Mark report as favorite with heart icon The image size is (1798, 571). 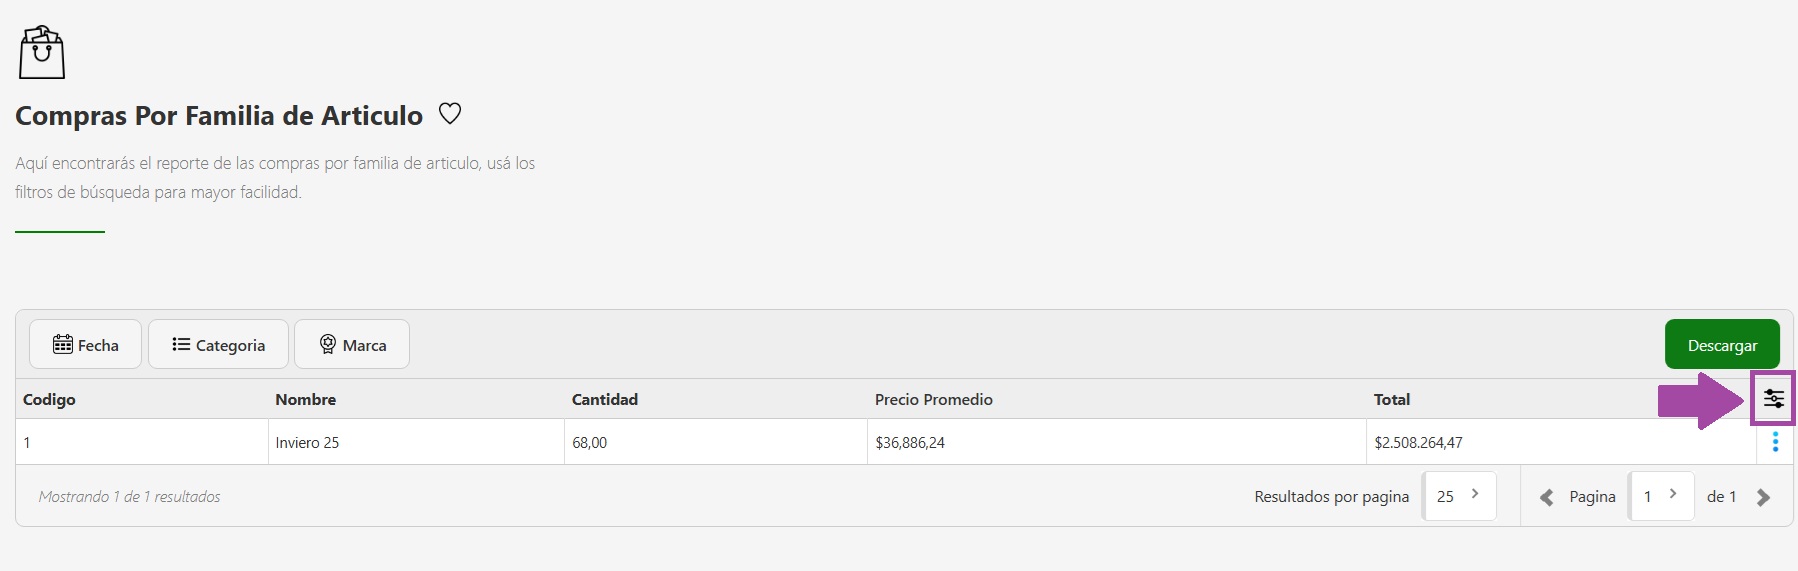tap(450, 114)
